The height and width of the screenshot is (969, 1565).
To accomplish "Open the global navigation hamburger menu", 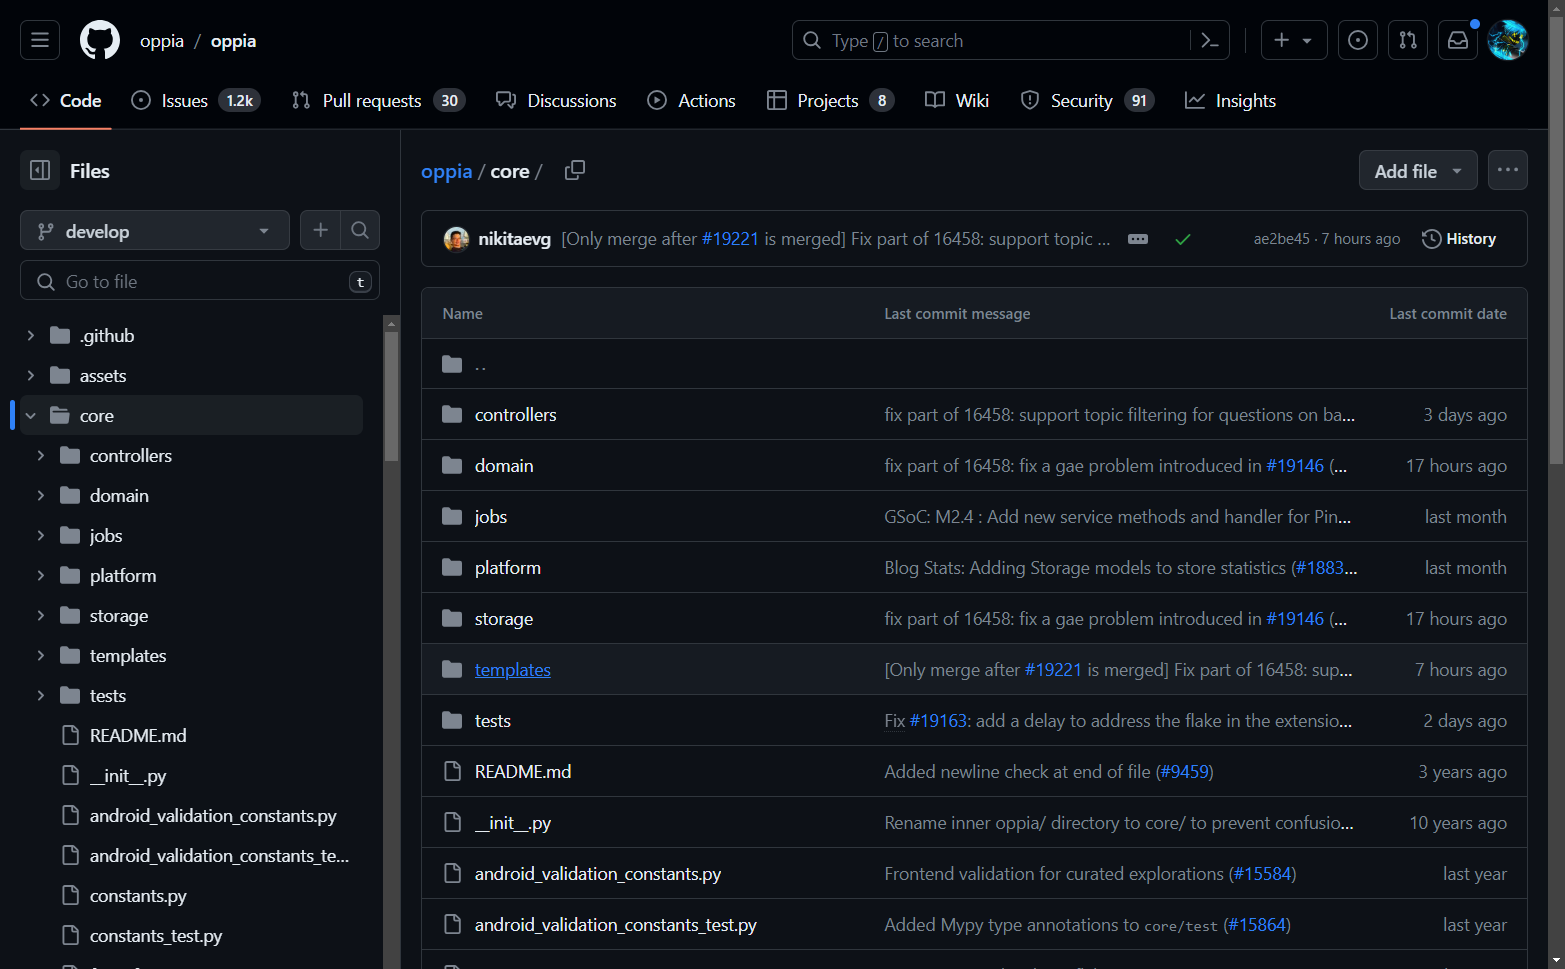I will pos(40,40).
